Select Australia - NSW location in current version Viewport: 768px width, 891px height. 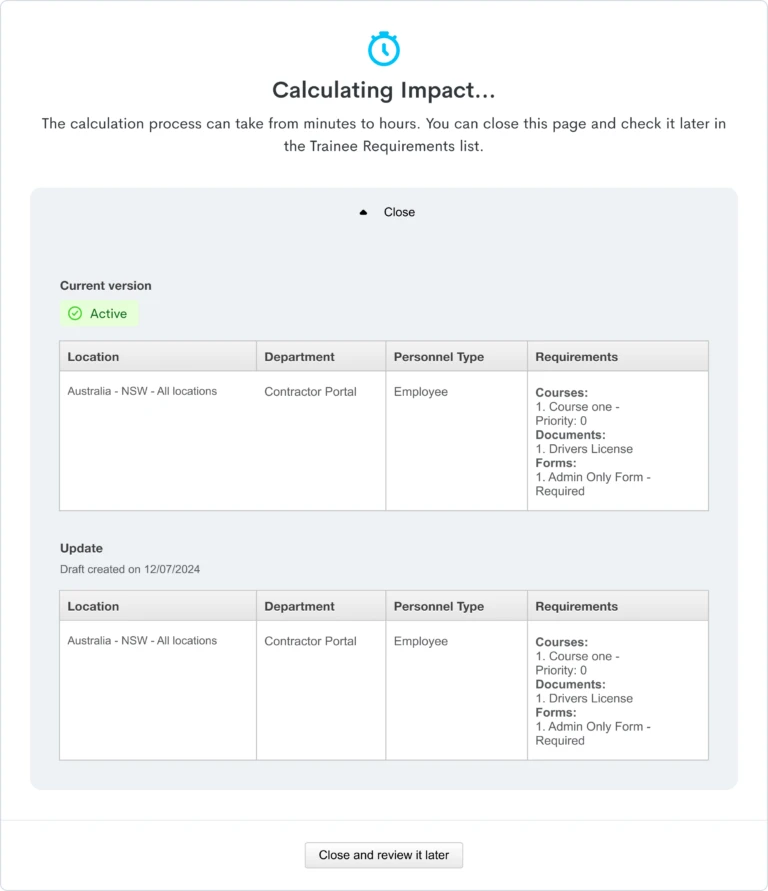tap(142, 391)
